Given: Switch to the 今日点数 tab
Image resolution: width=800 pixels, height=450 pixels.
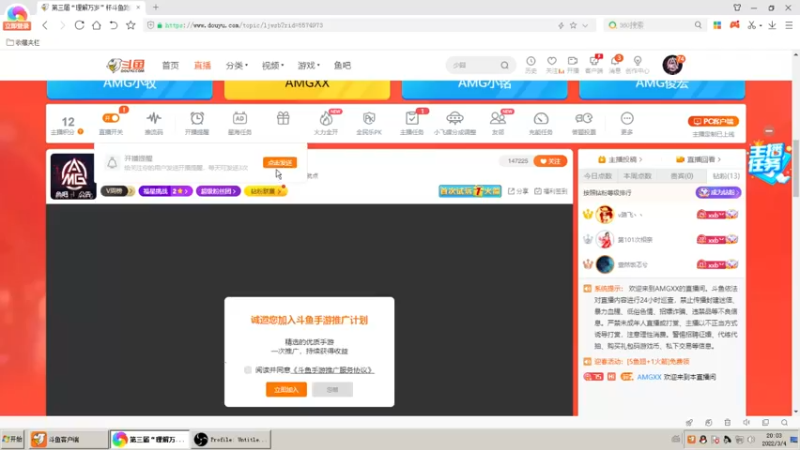Looking at the screenshot, I should point(597,176).
